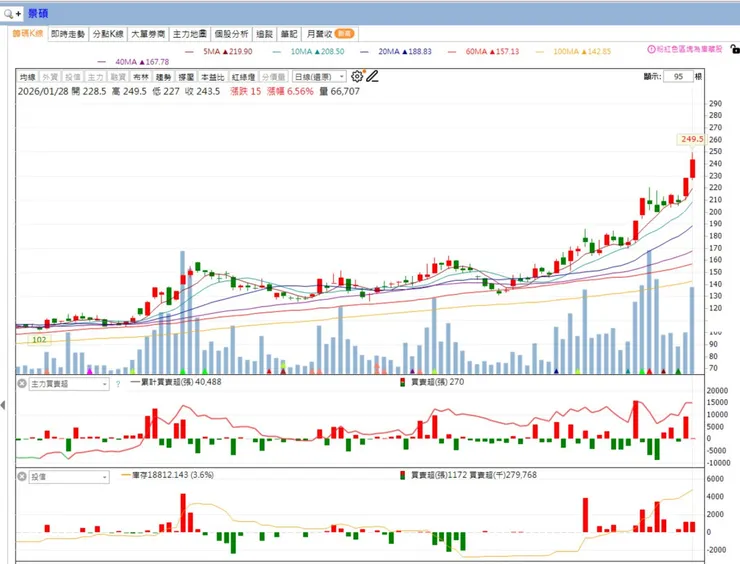Click the help question mark beside 主力買賣超
The width and height of the screenshot is (740, 564).
118,384
